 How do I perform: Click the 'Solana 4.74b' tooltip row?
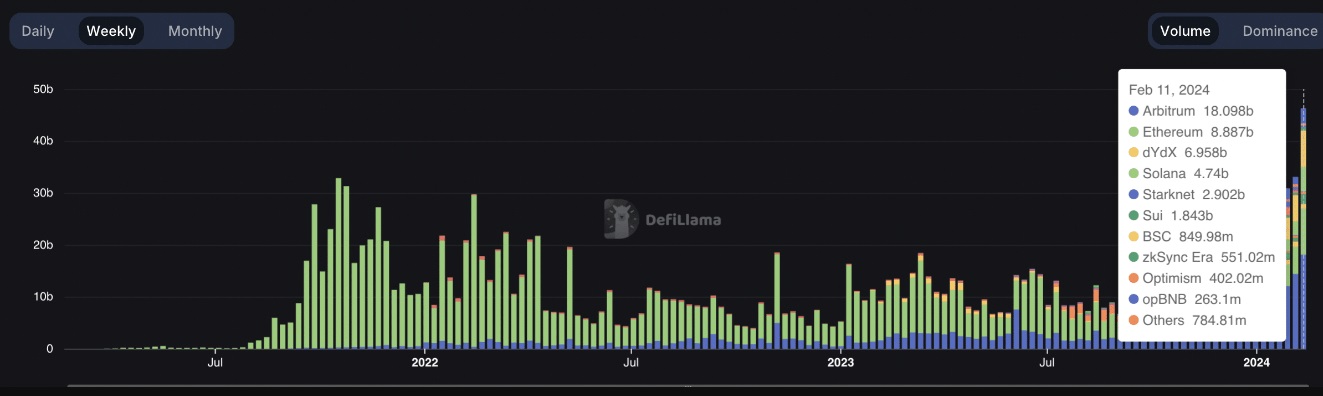click(1178, 174)
